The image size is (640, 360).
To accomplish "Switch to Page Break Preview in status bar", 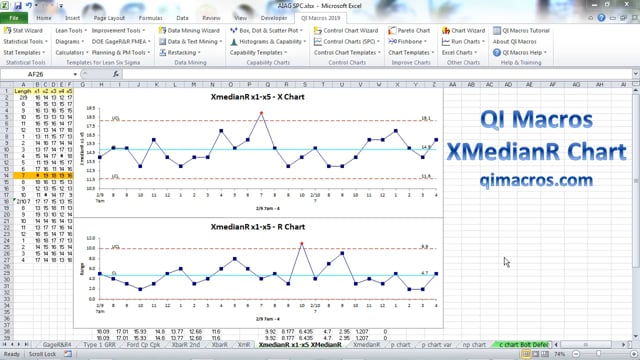I will pos(545,354).
